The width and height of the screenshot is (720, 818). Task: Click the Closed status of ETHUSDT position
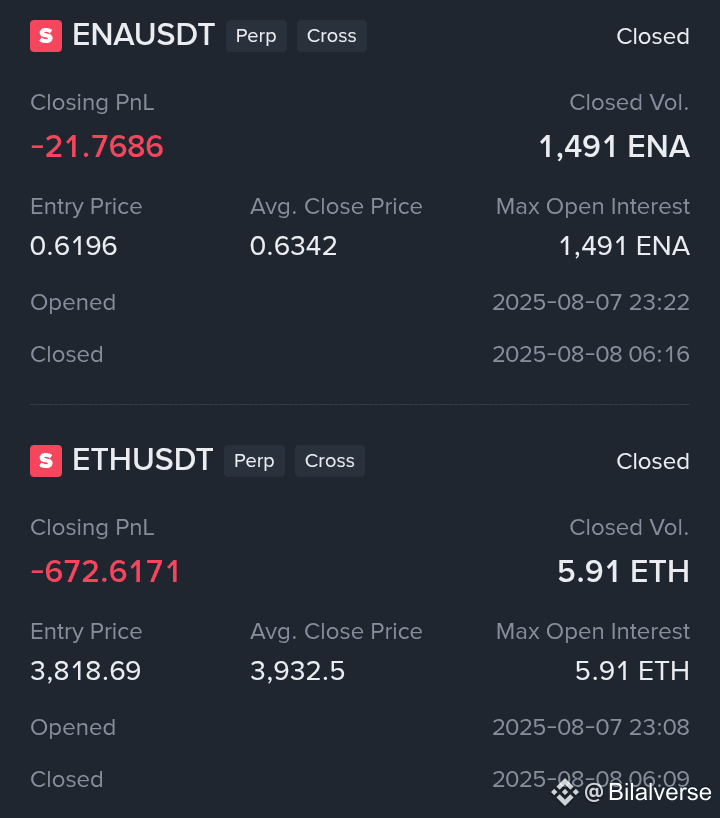click(x=653, y=461)
